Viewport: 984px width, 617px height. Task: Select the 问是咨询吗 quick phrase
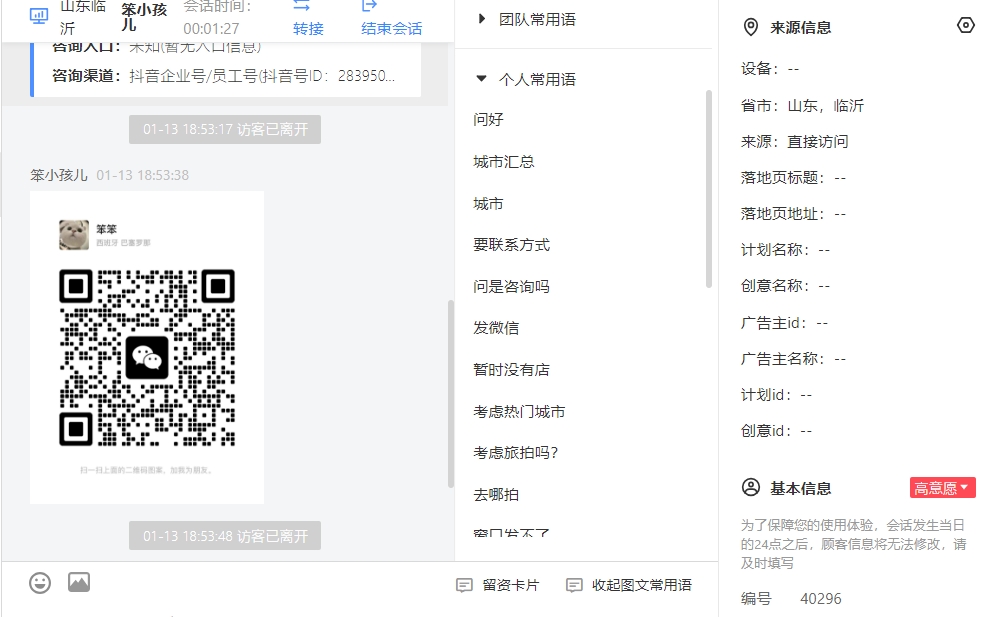click(x=511, y=287)
